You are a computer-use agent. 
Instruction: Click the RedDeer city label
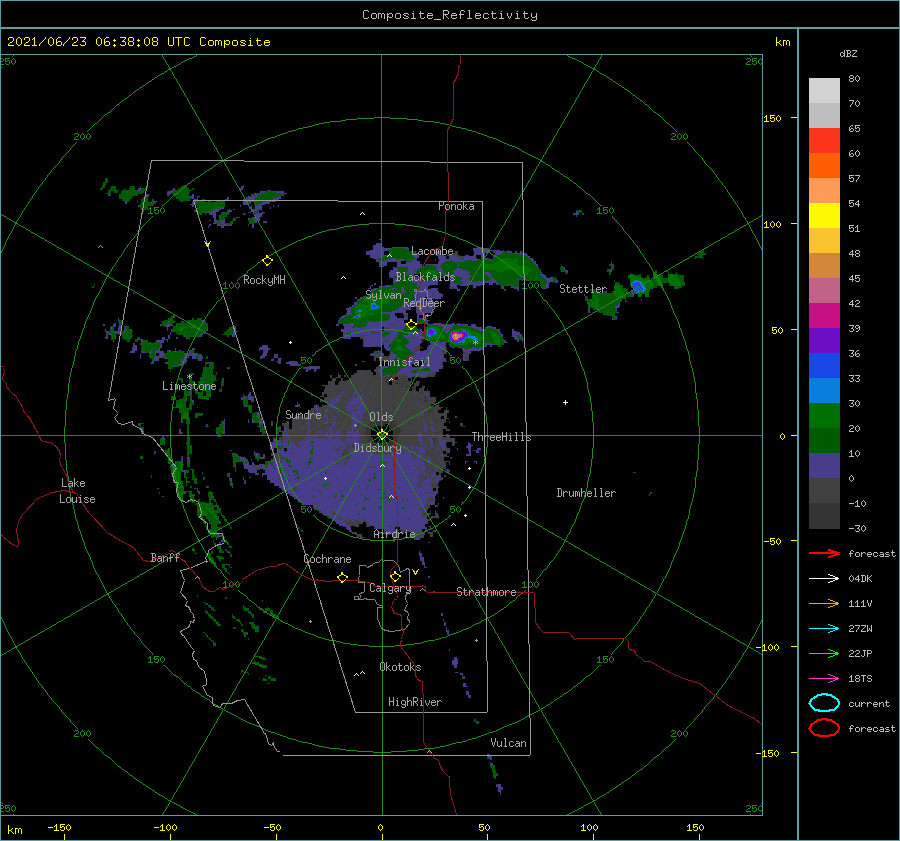coord(424,303)
